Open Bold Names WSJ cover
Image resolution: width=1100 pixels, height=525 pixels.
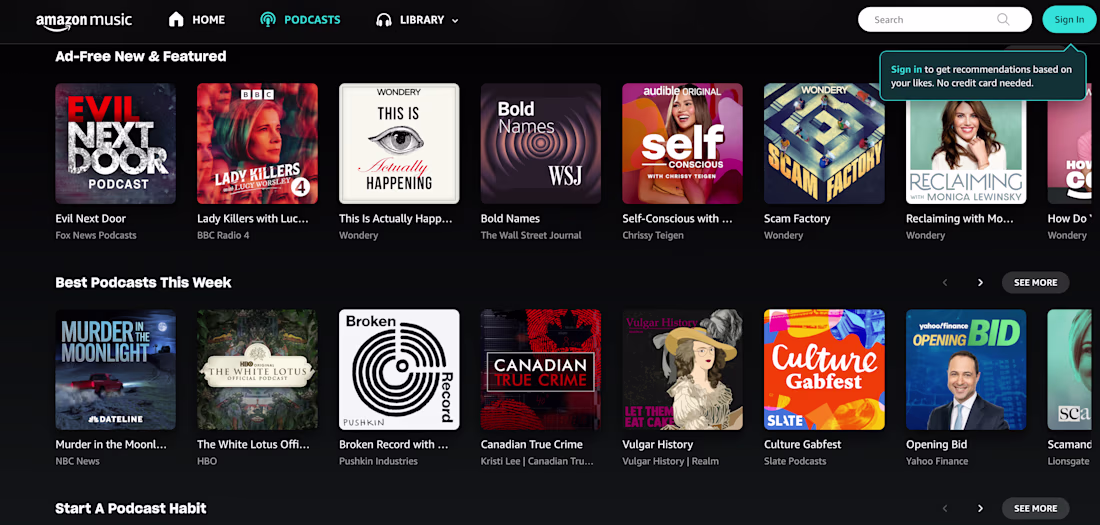coord(541,144)
